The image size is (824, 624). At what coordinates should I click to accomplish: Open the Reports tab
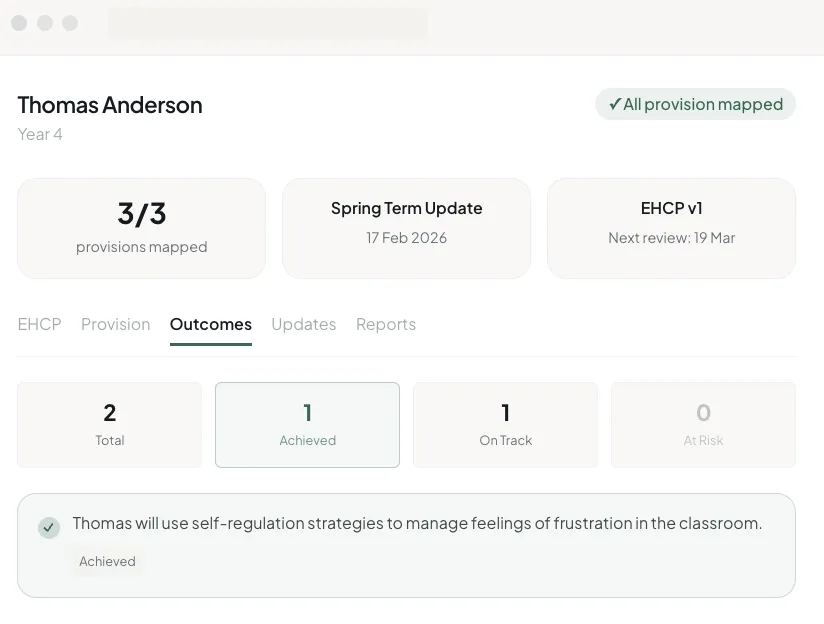385,324
